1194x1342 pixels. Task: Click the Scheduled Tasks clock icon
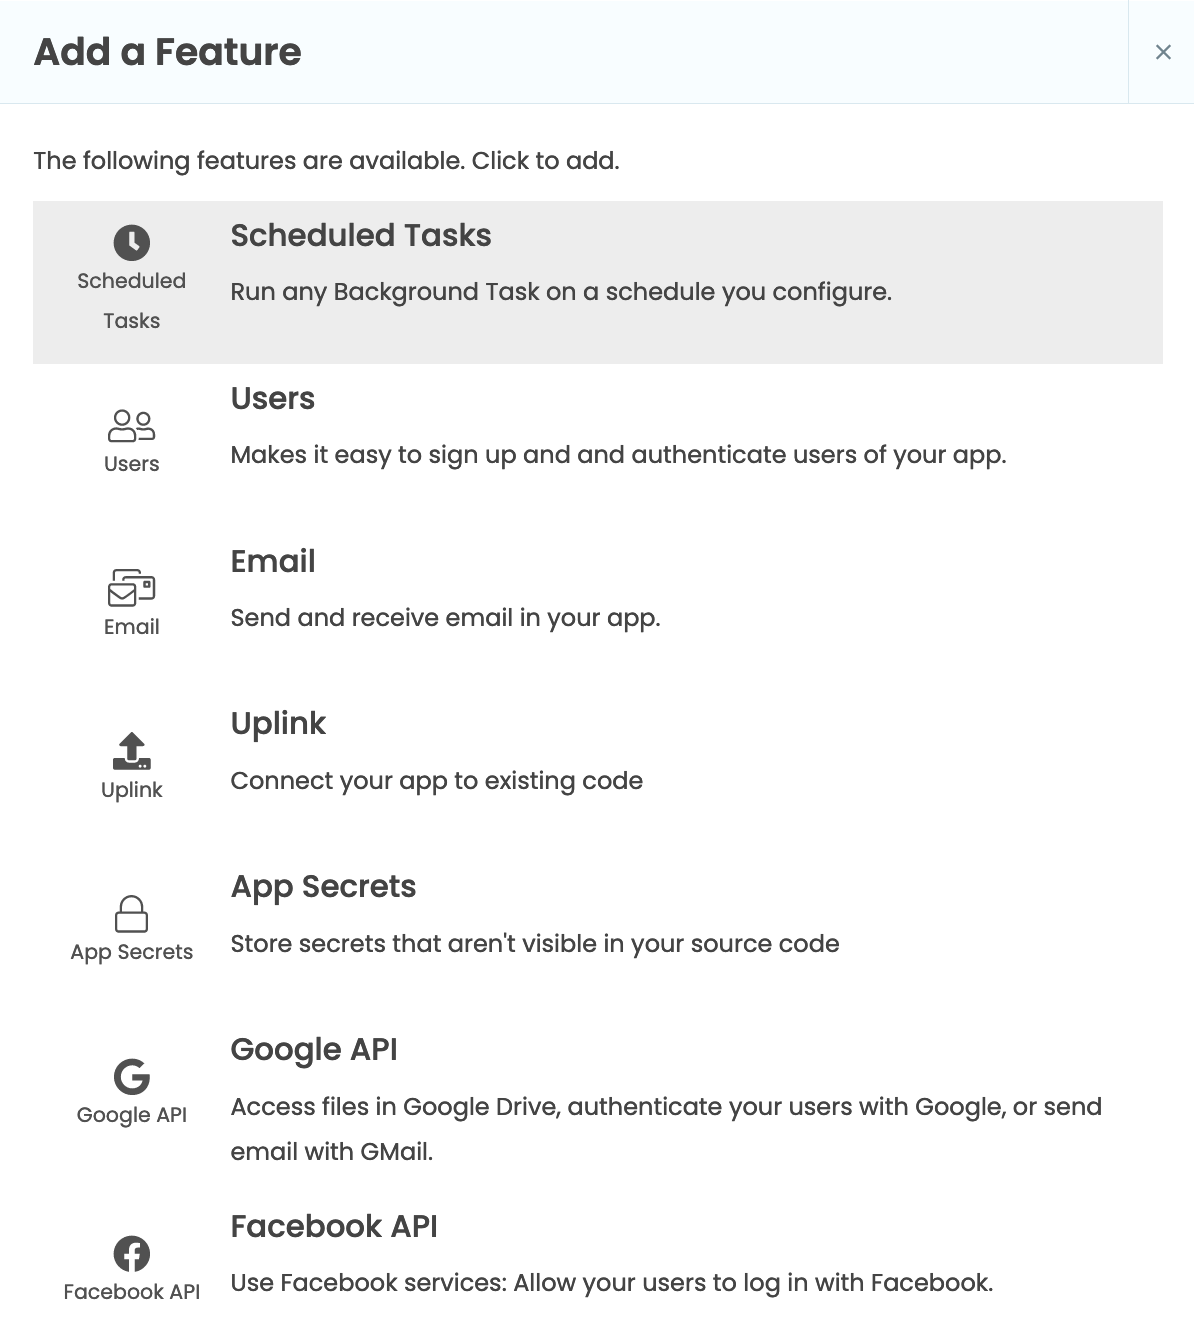tap(131, 242)
